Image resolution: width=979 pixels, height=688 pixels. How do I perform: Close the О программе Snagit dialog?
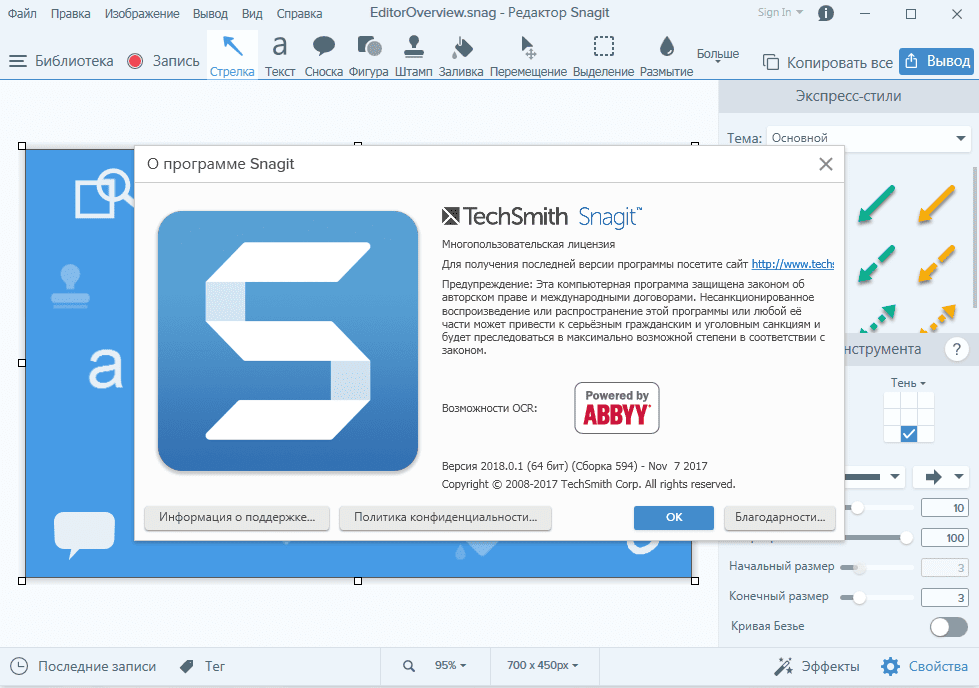tap(825, 164)
